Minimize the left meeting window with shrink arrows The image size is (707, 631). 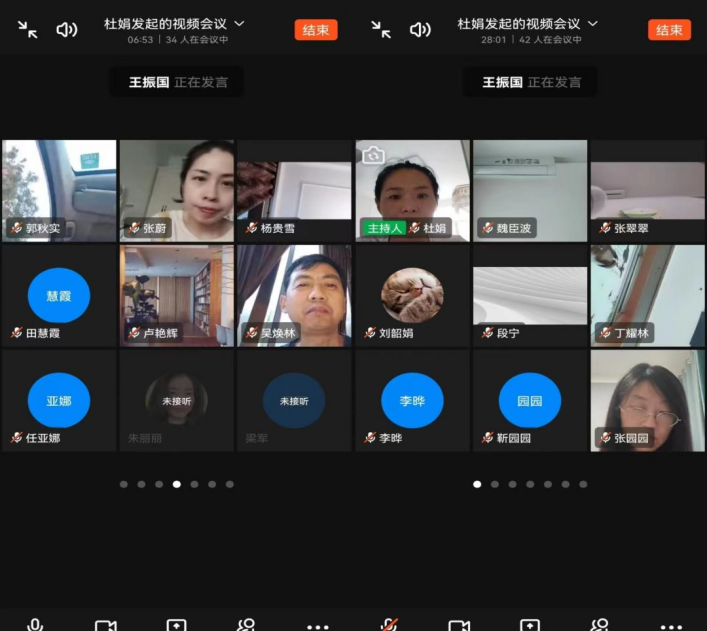[28, 30]
